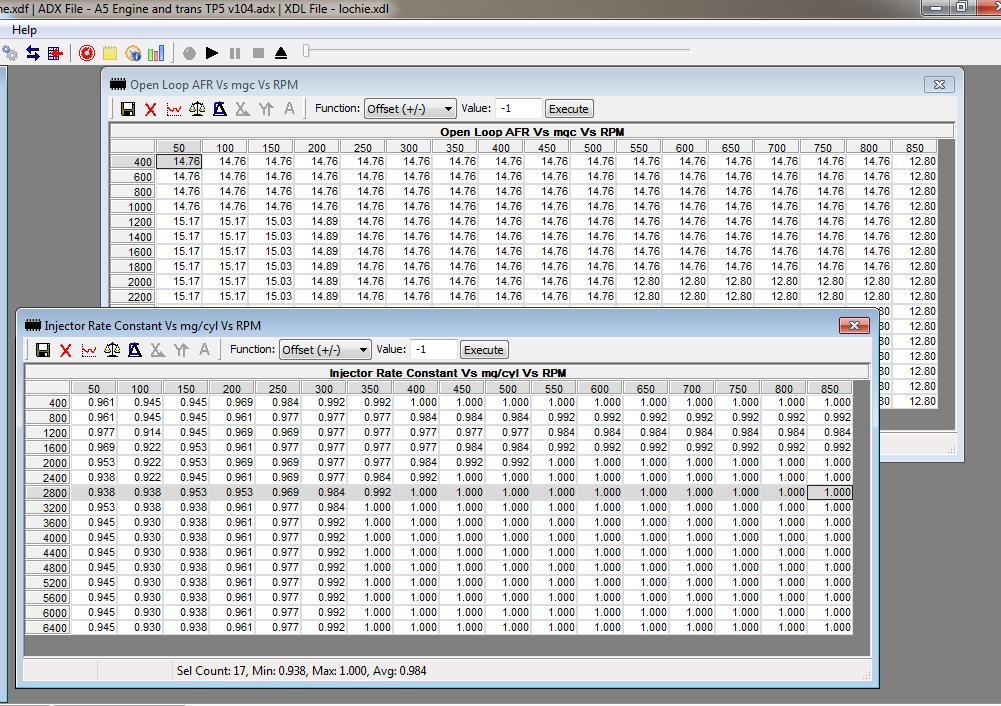This screenshot has height=706, width=1001.
Task: Show graph view in Open Loop AFR window
Action: click(174, 109)
